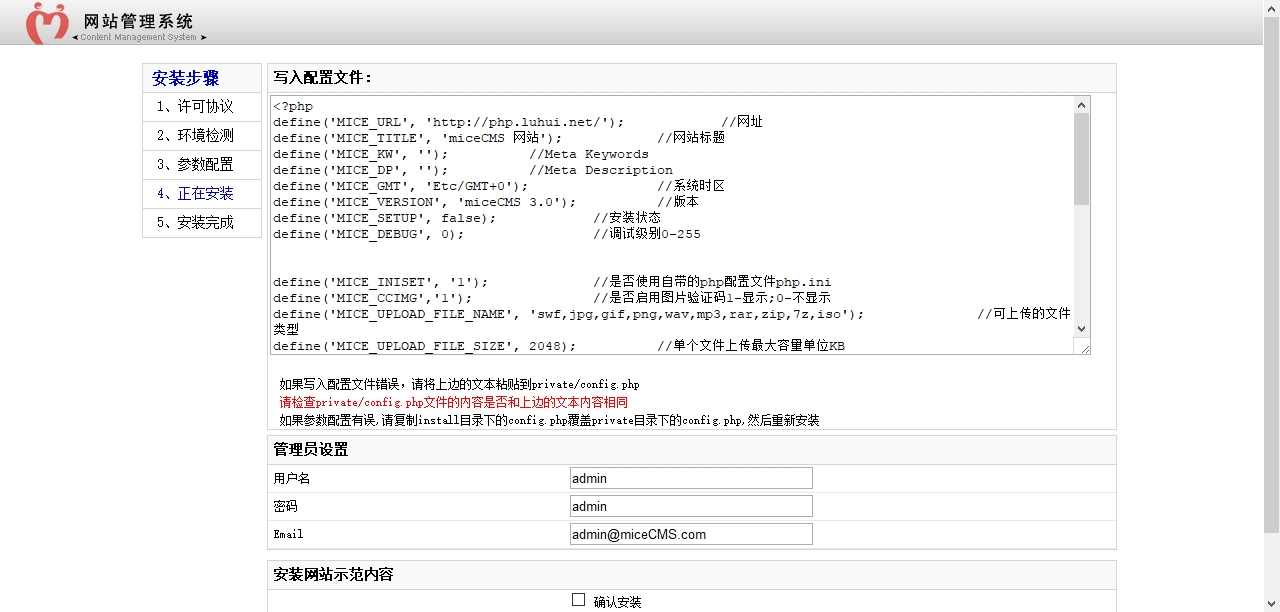Click the 管理员设置 section heading

(x=311, y=450)
